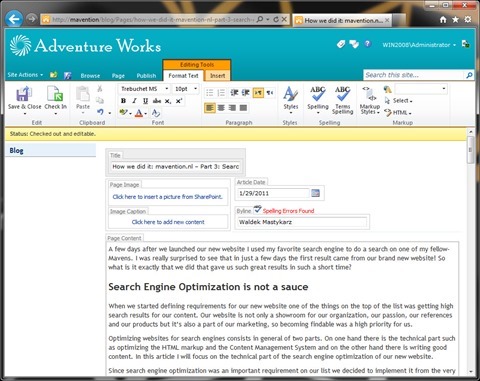
Task: Open browser Favorites star icon
Action: 455,20
